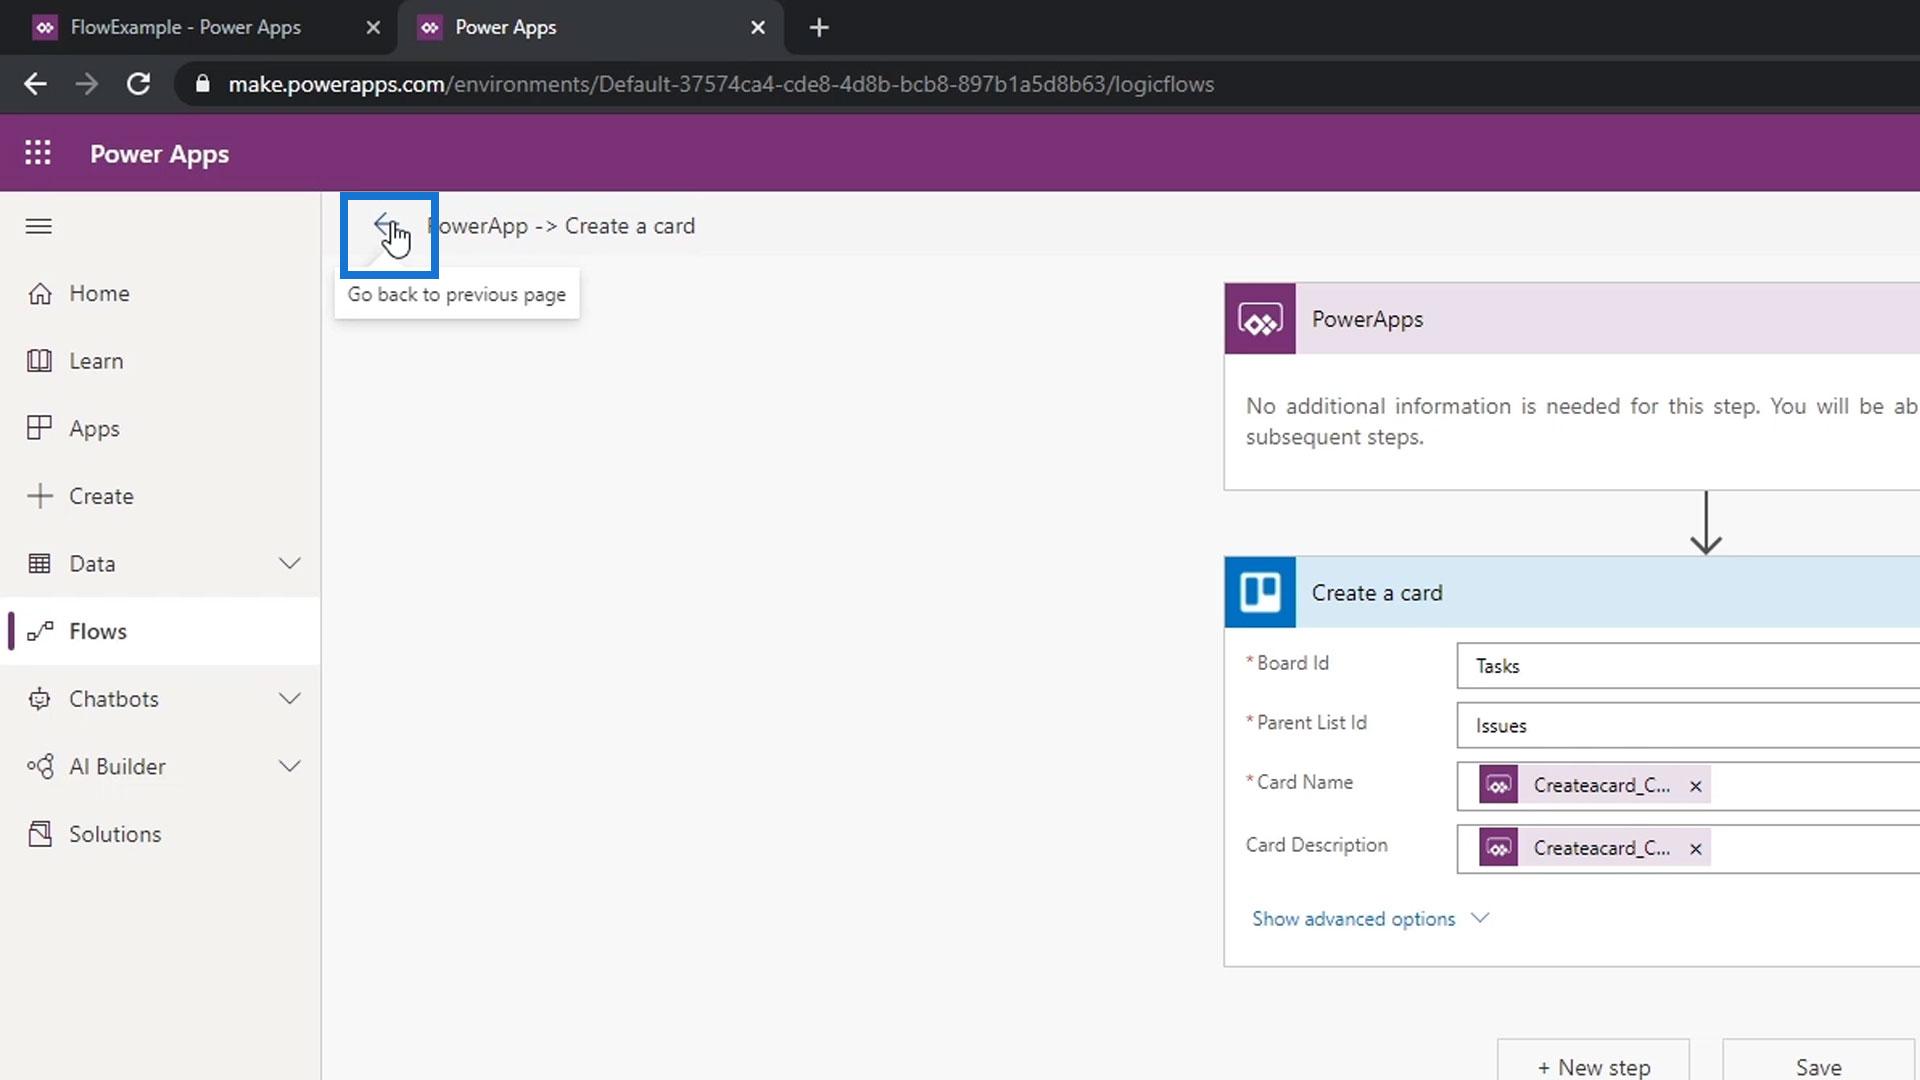This screenshot has height=1080, width=1920.
Task: Open Solutions in the left navigation
Action: coord(114,834)
